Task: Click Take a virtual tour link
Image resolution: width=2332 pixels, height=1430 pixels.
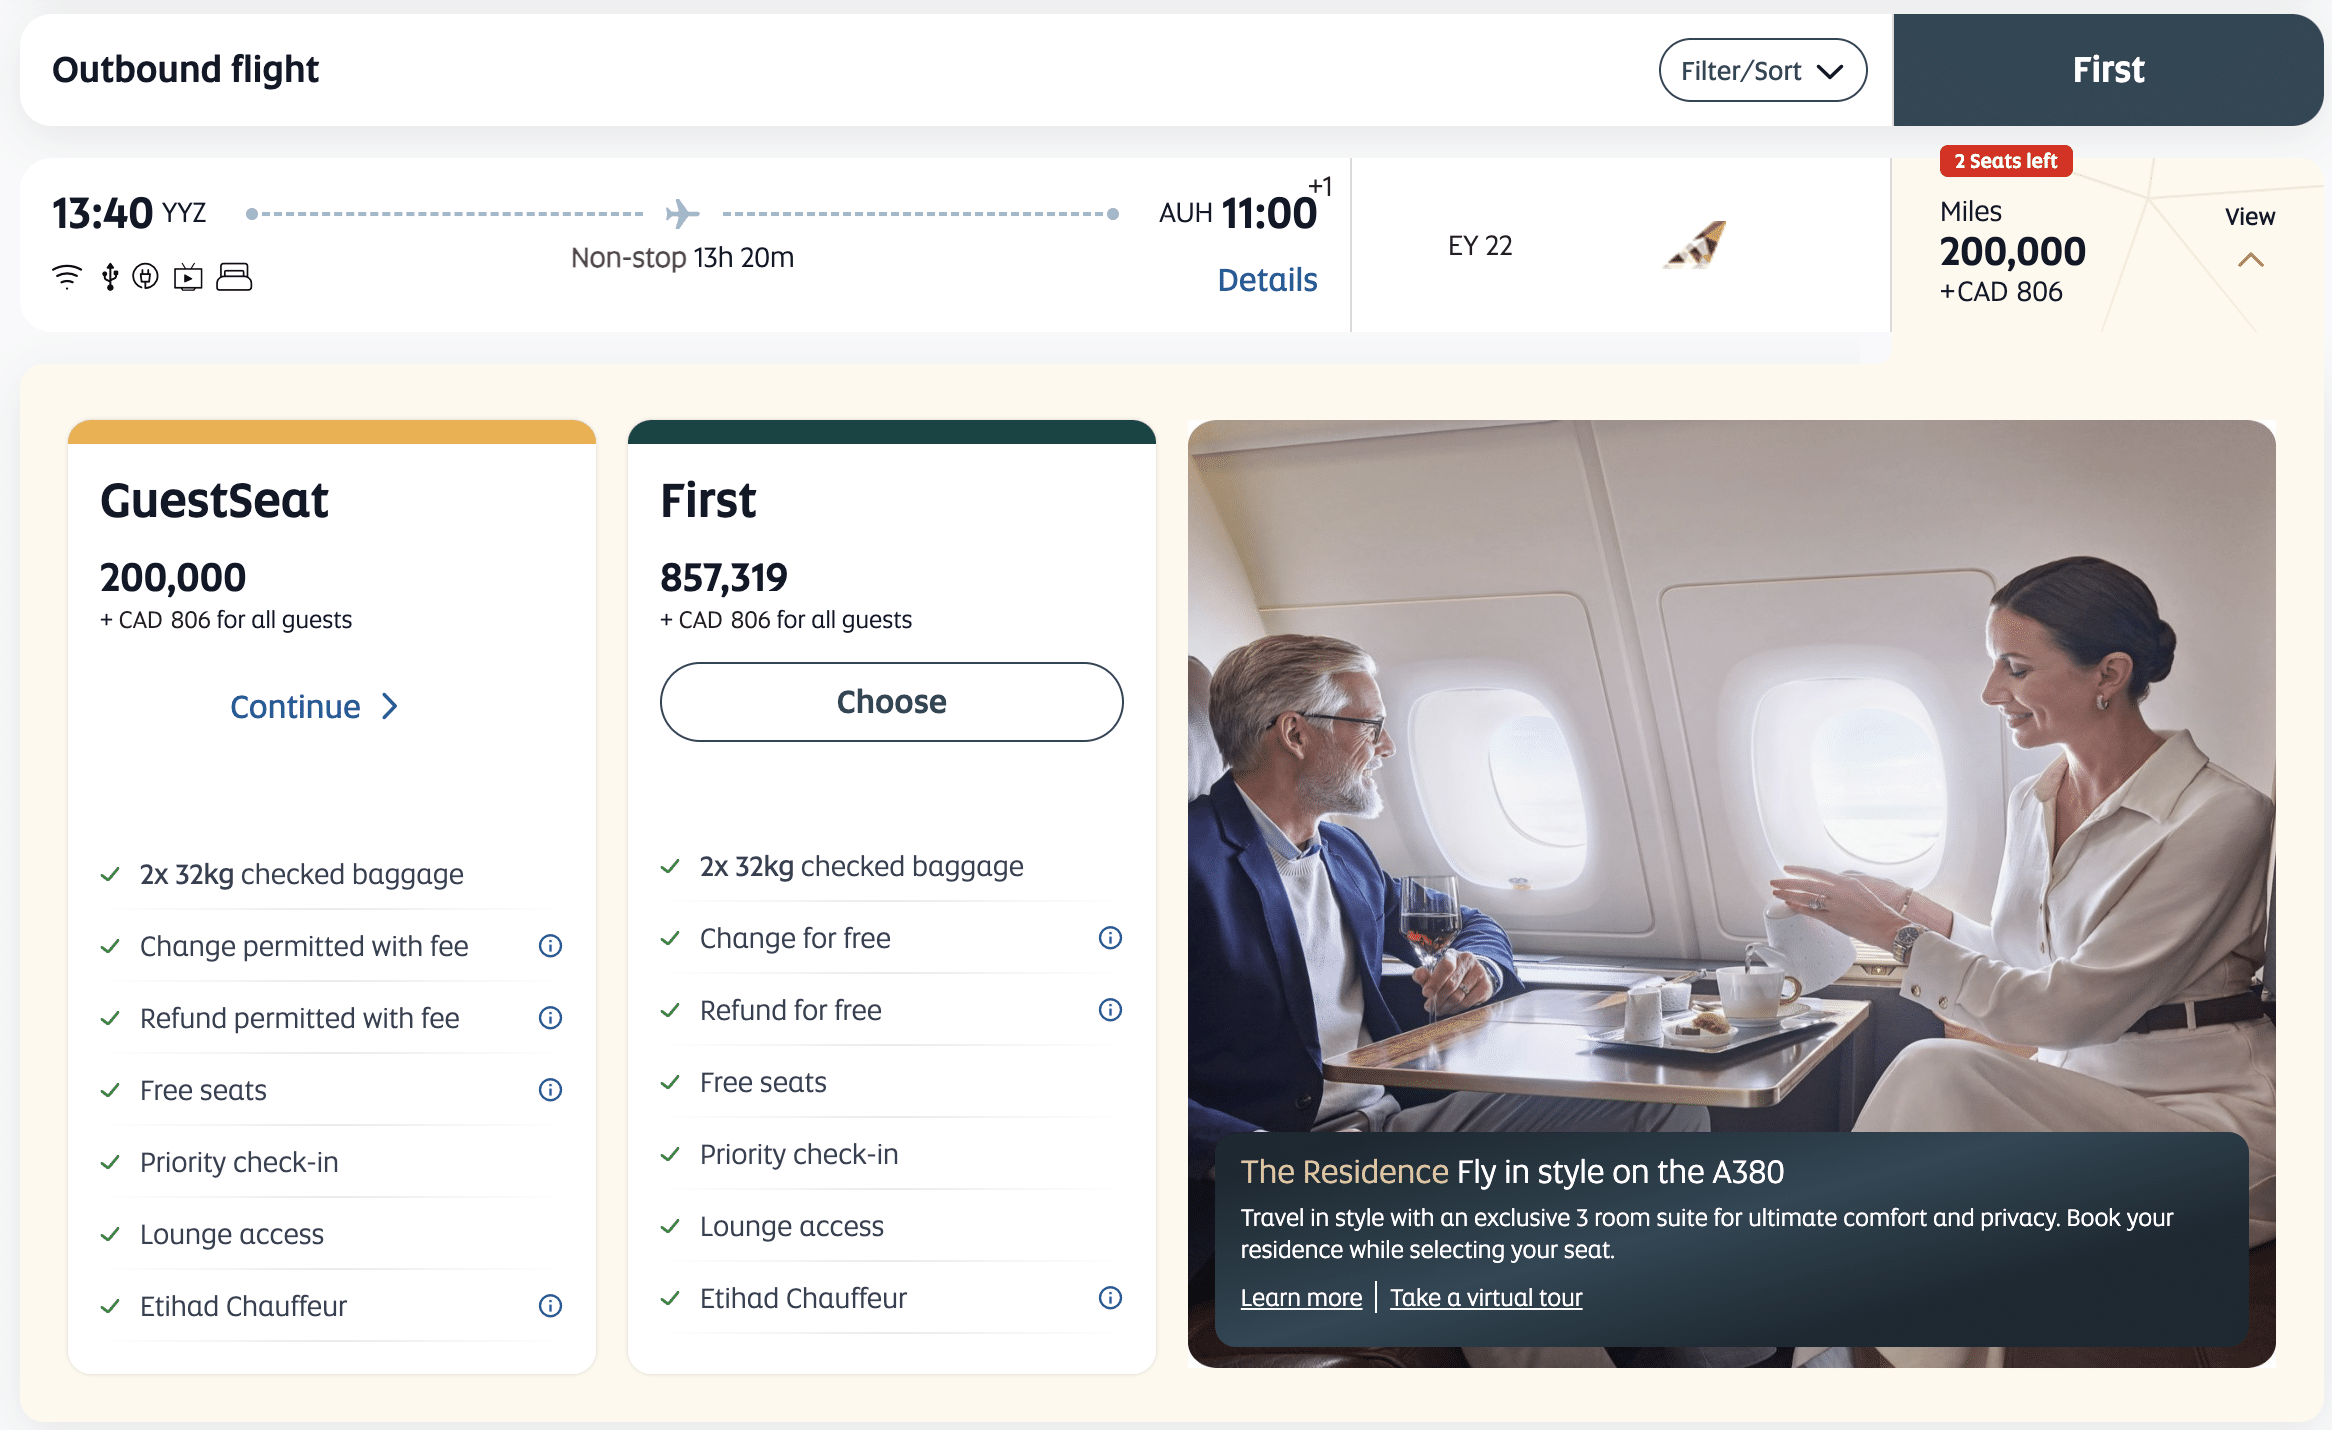Action: [1486, 1298]
